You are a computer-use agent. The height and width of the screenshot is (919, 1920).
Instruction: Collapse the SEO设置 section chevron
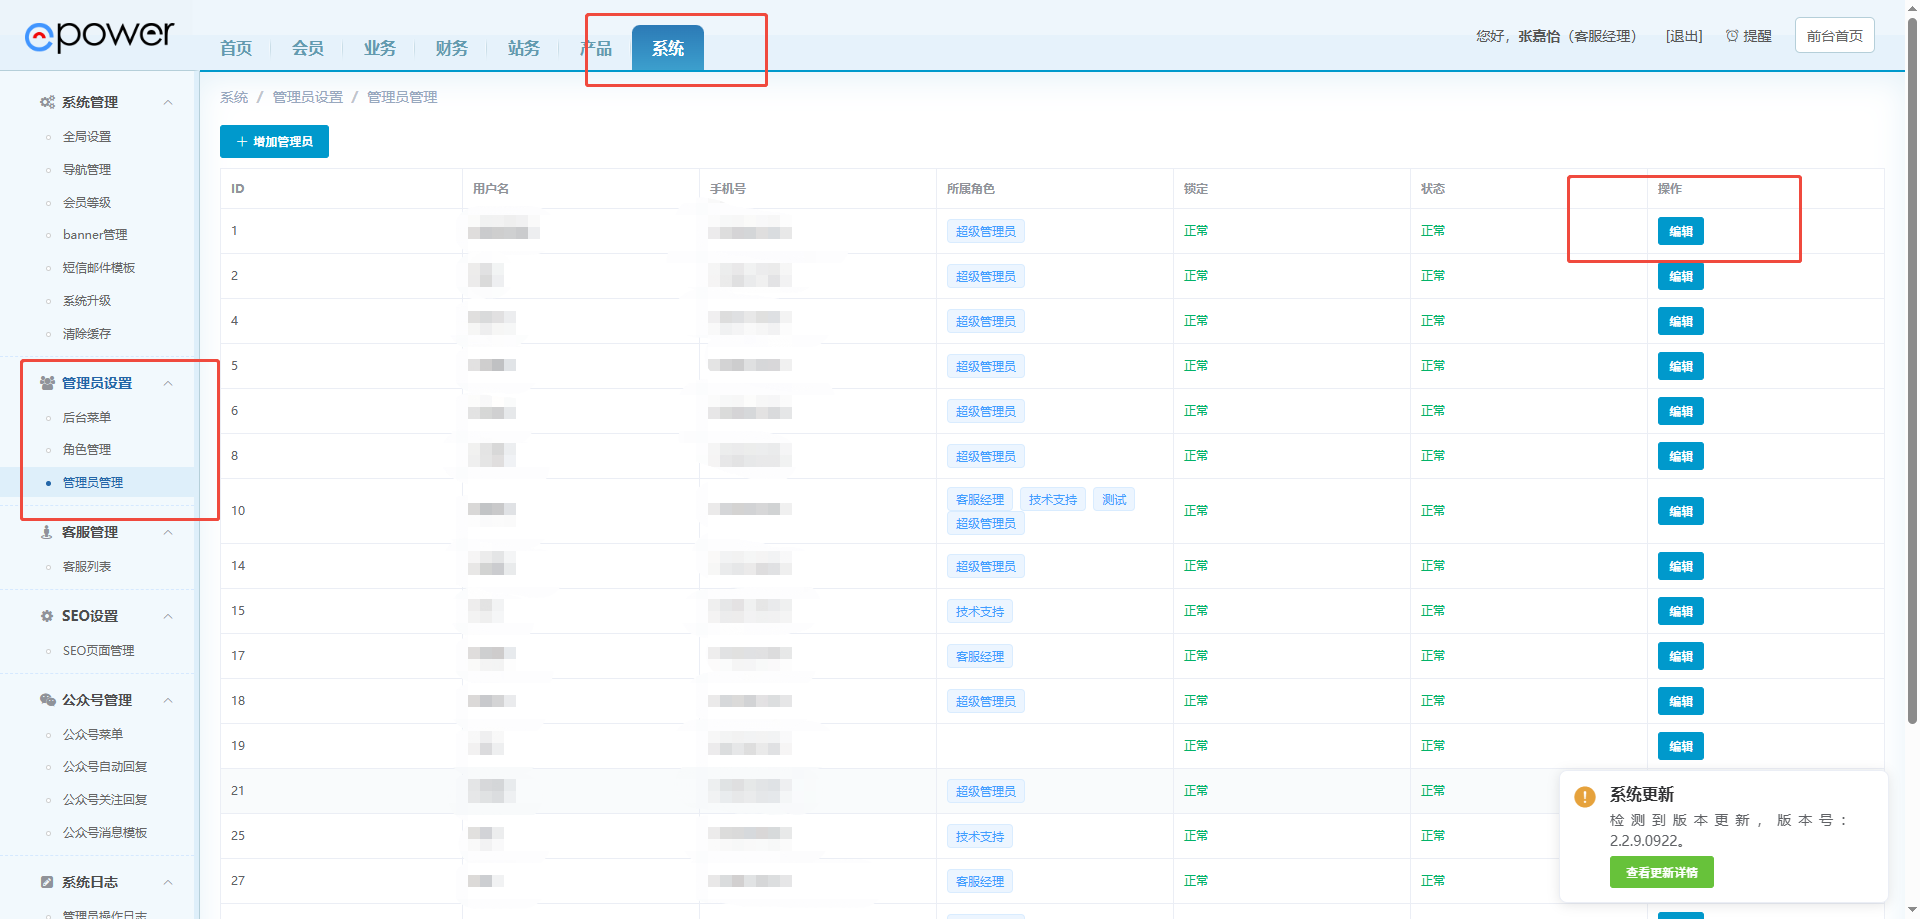coord(168,616)
